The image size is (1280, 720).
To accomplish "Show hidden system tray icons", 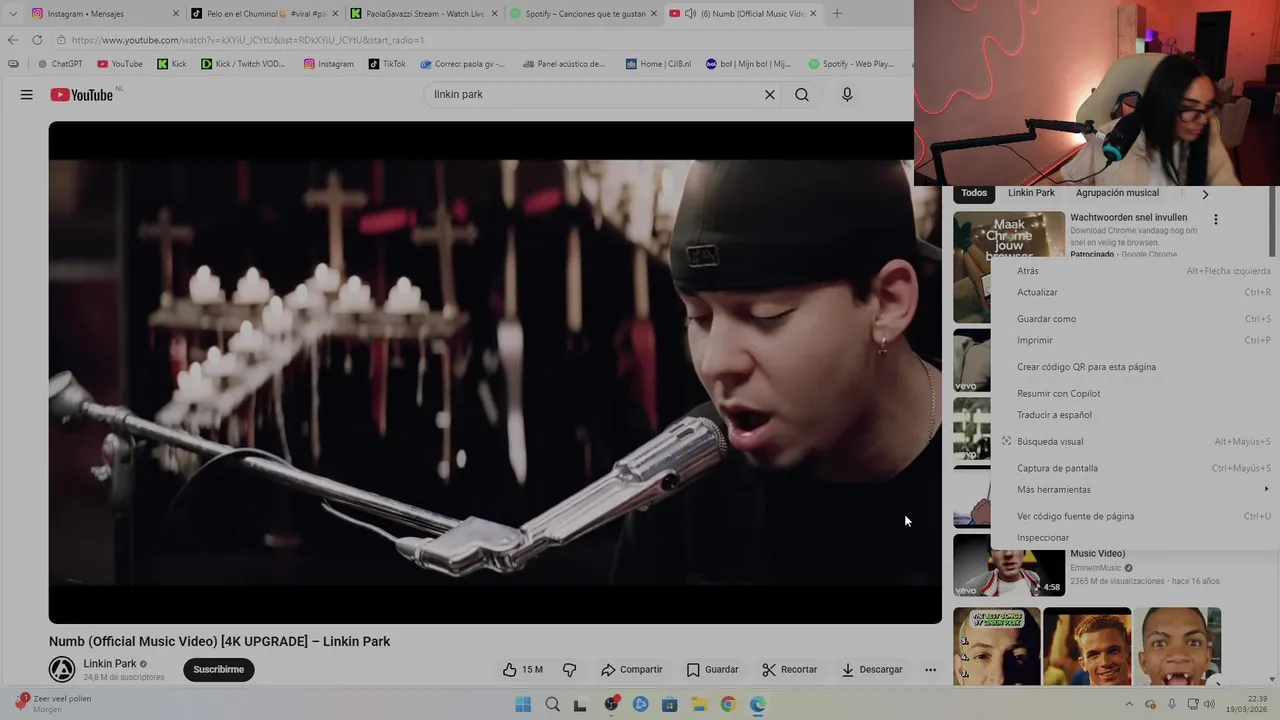I will pos(1129,704).
